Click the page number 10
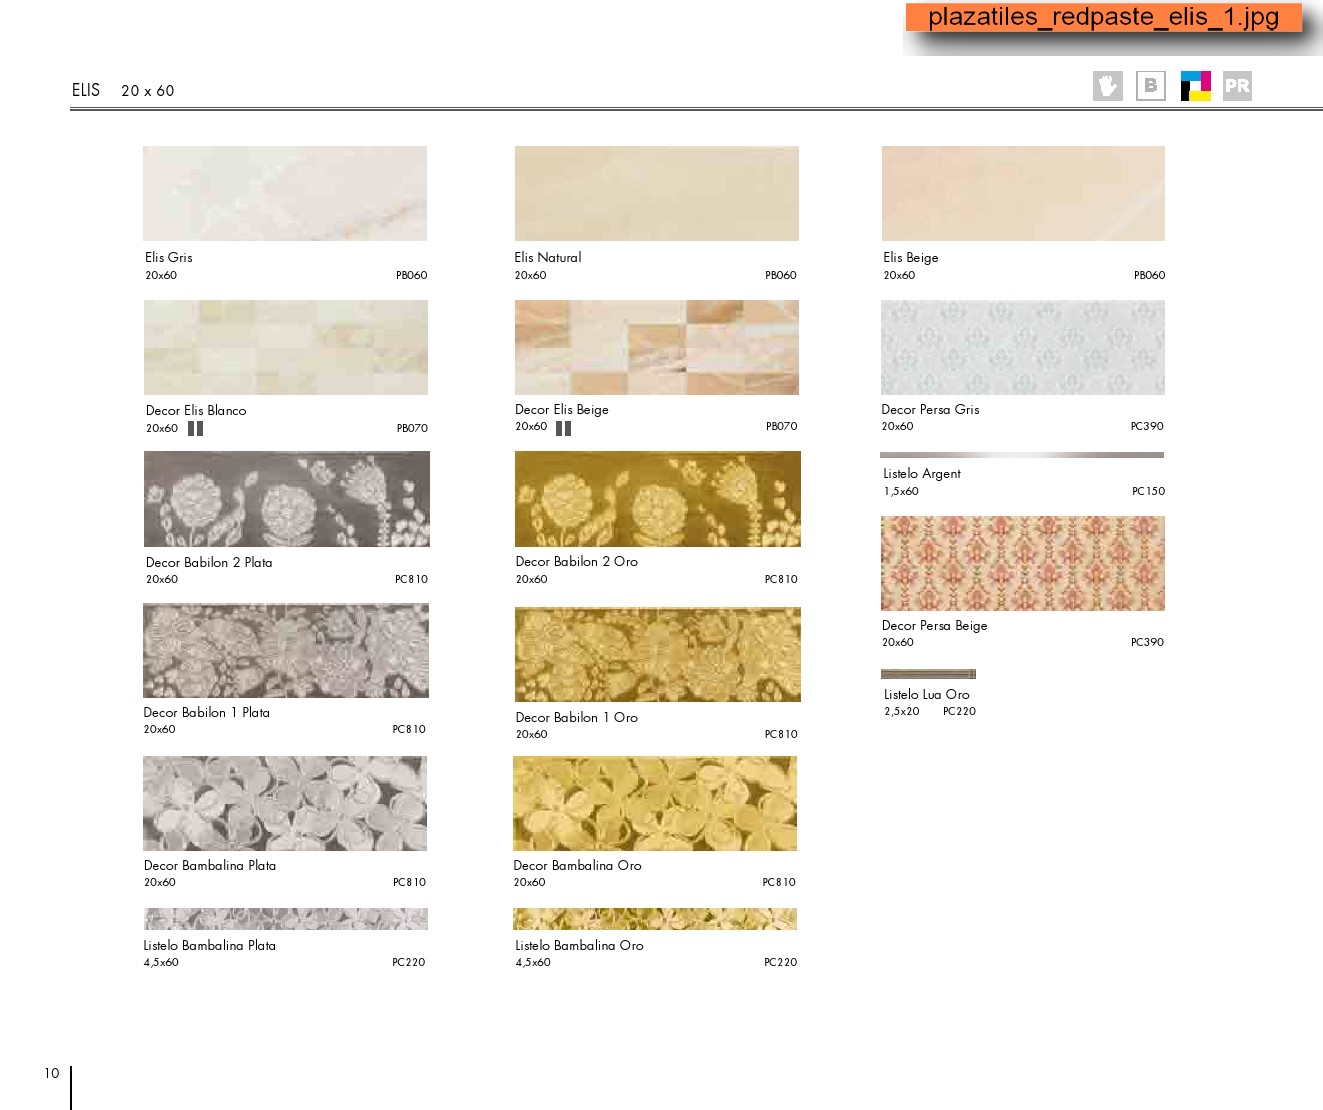The width and height of the screenshot is (1323, 1110). click(x=52, y=1073)
